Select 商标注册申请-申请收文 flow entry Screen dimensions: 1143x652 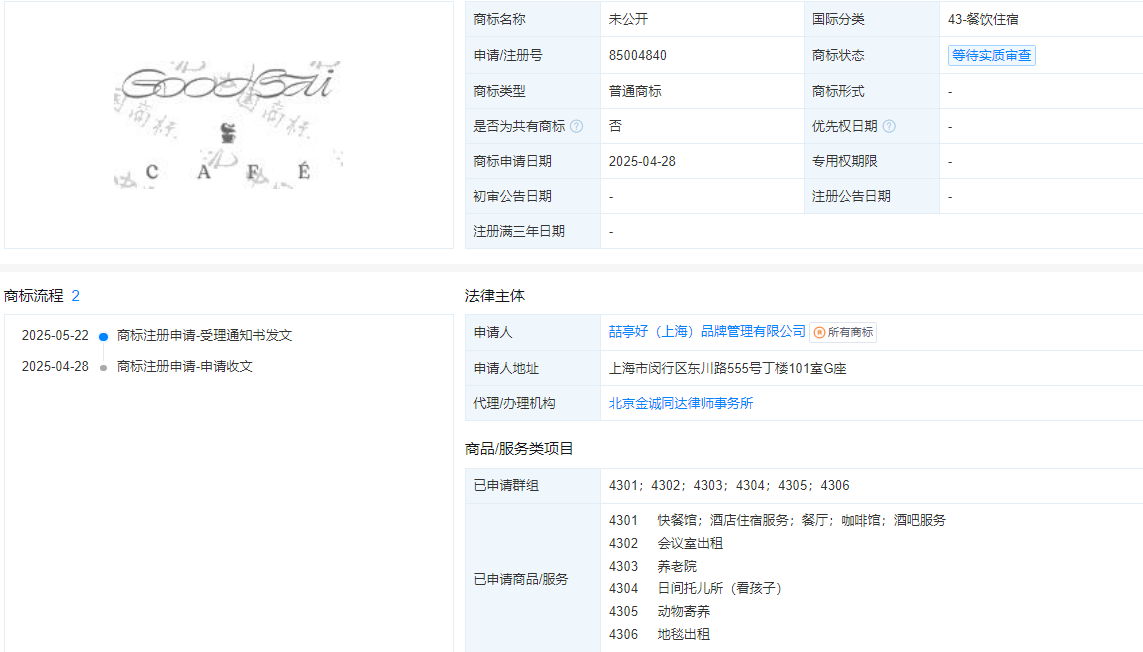[185, 366]
